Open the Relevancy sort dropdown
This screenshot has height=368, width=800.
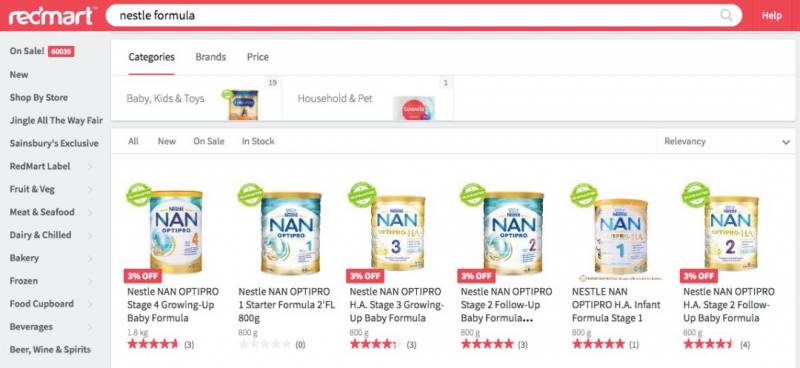point(726,141)
